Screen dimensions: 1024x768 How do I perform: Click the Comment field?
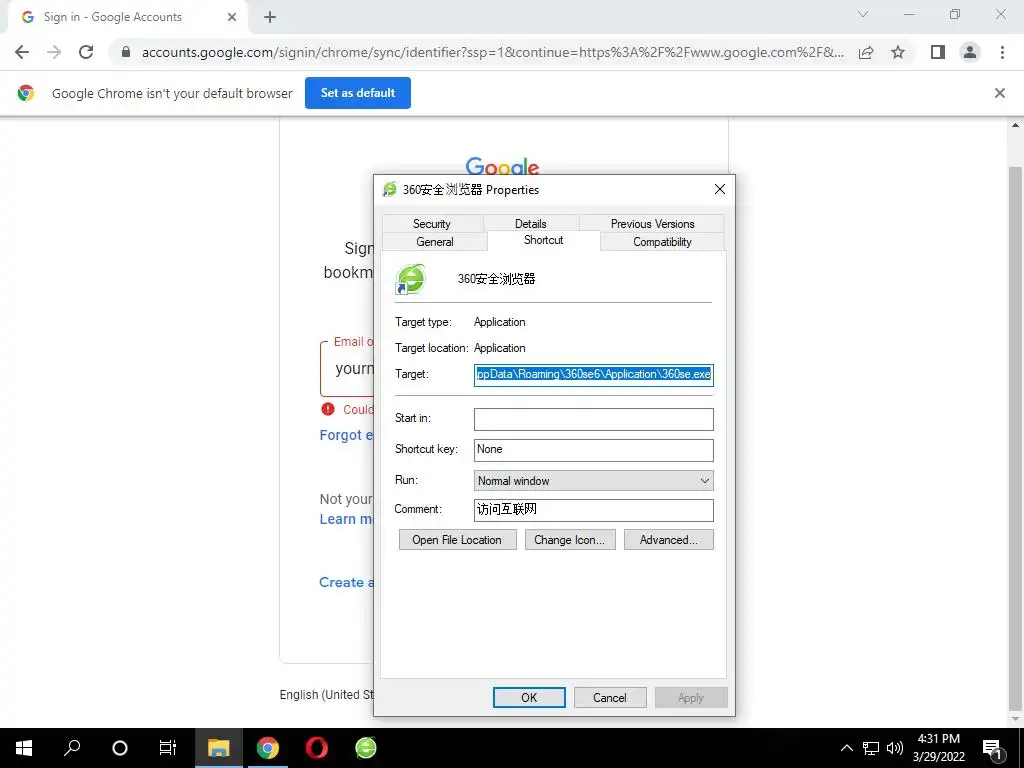(x=594, y=510)
